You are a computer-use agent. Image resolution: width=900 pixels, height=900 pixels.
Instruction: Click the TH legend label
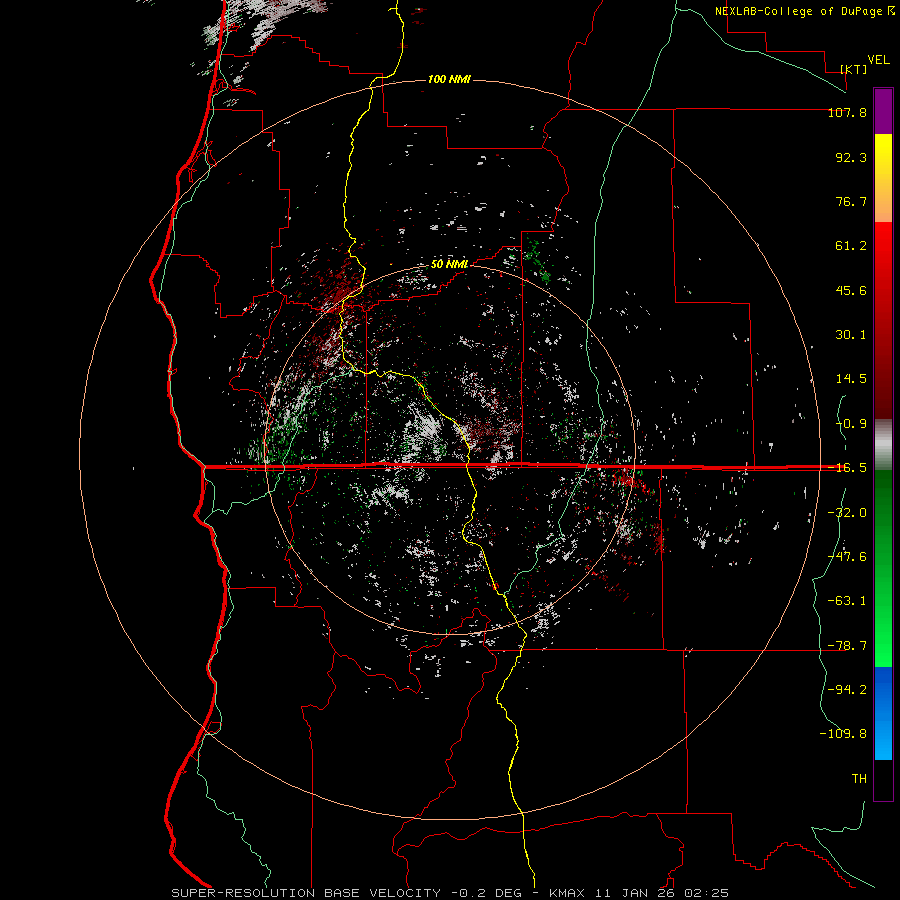(x=859, y=779)
